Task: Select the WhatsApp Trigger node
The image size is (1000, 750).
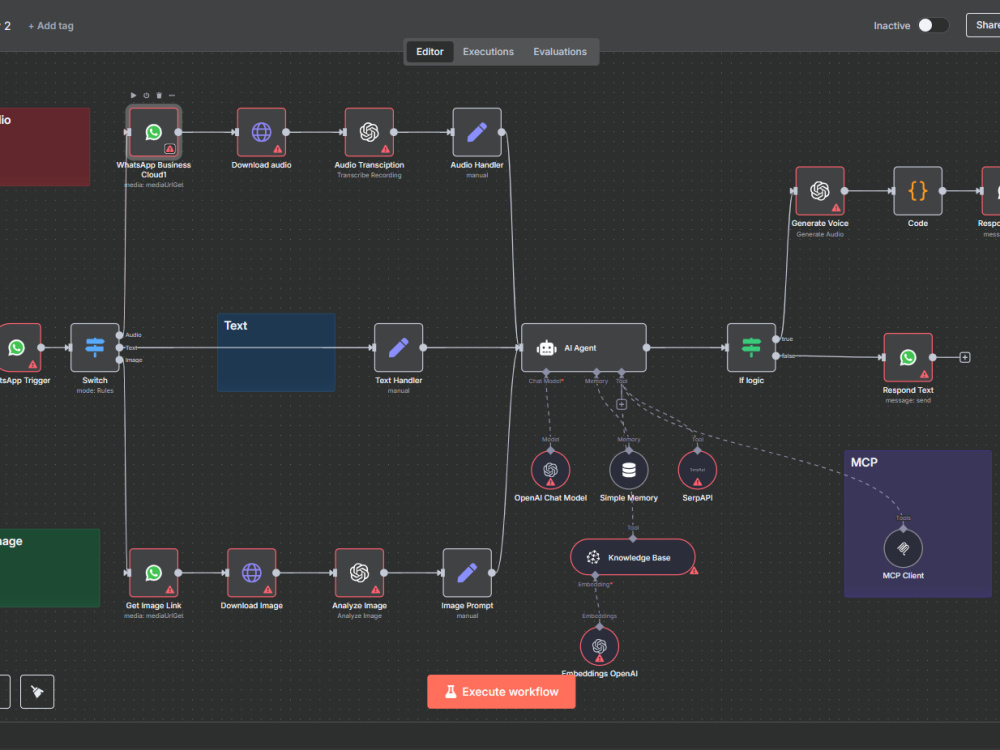Action: [x=18, y=348]
